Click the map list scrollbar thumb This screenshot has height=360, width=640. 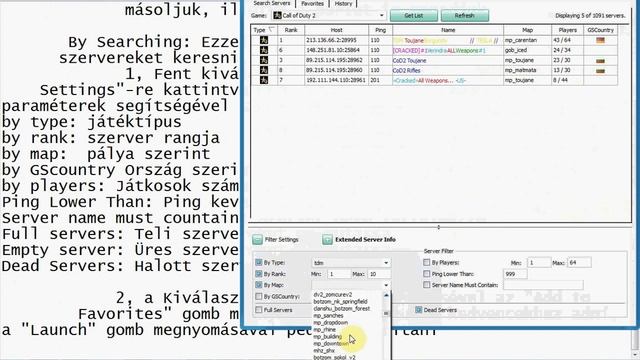pyautogui.click(x=386, y=313)
